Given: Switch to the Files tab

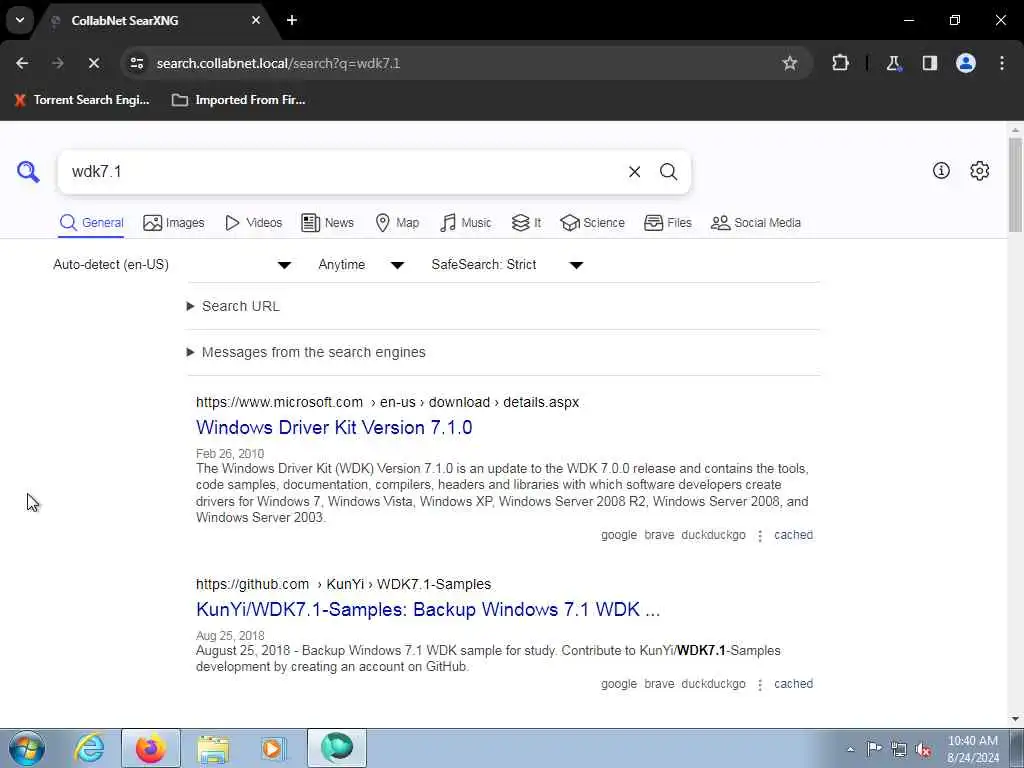Looking at the screenshot, I should click(x=667, y=223).
